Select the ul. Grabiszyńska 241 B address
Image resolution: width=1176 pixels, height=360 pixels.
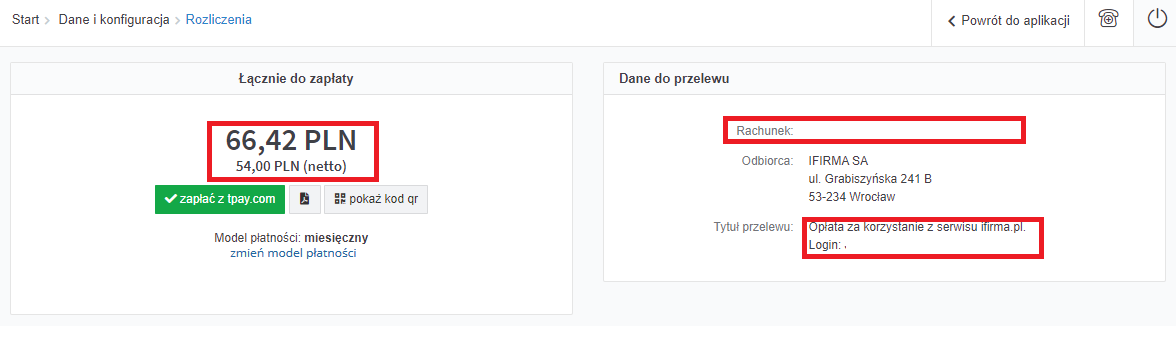pos(870,179)
